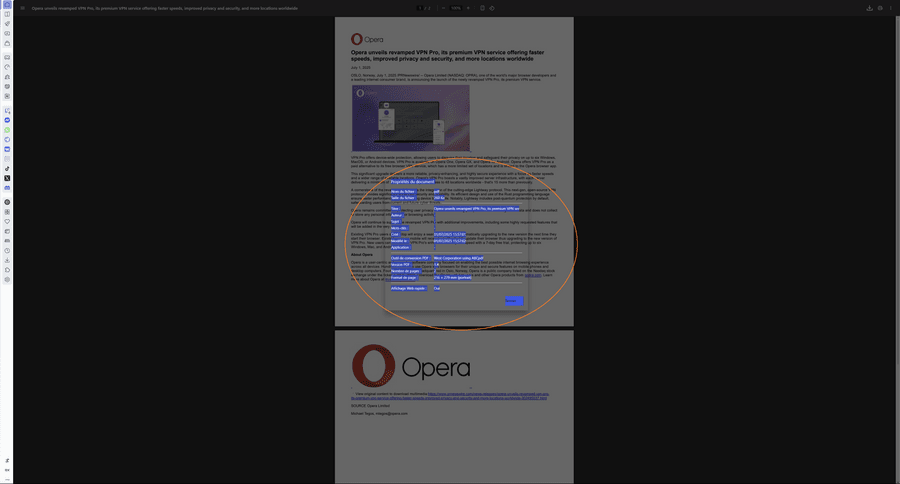This screenshot has width=900, height=484.
Task: Click the VPN Pro laptop image in the article
Action: pyautogui.click(x=411, y=118)
